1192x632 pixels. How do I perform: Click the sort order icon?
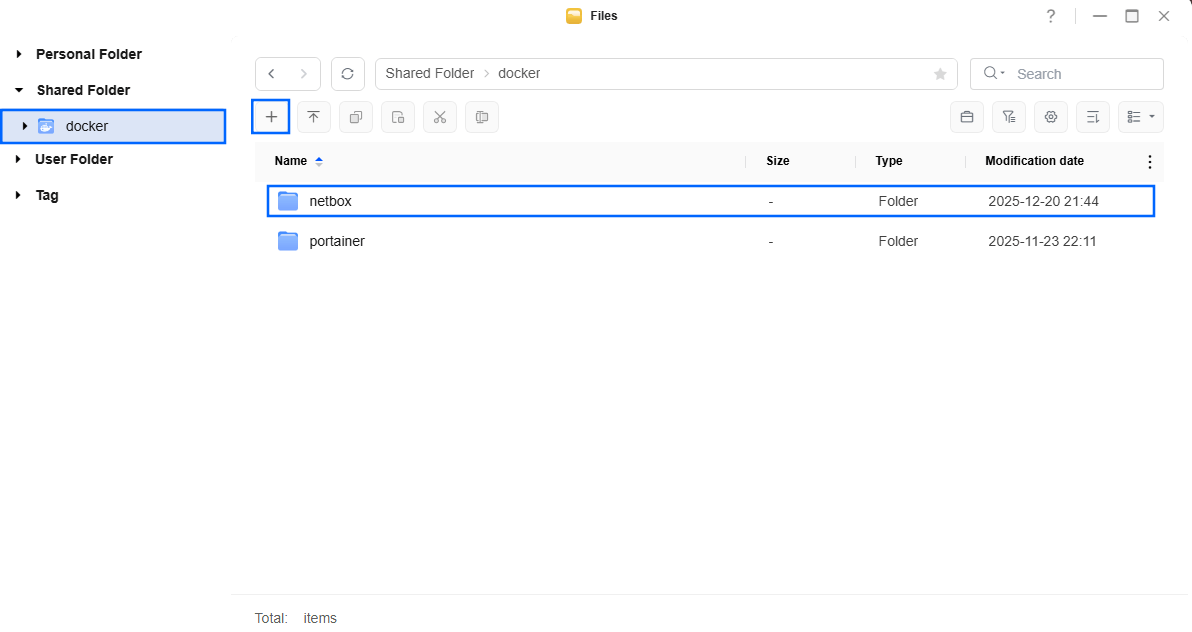coord(1092,117)
